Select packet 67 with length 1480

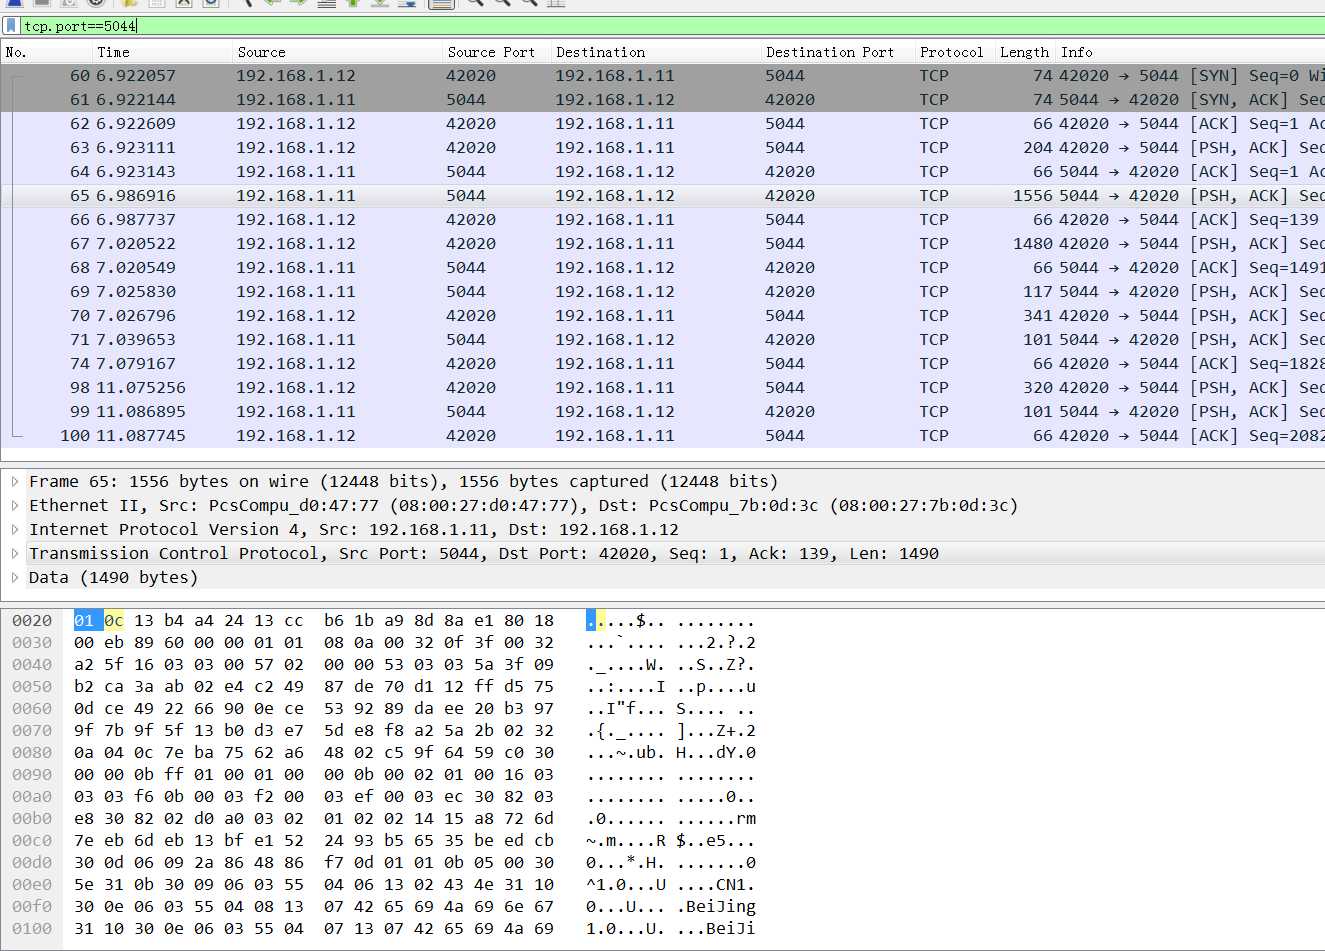(x=662, y=244)
